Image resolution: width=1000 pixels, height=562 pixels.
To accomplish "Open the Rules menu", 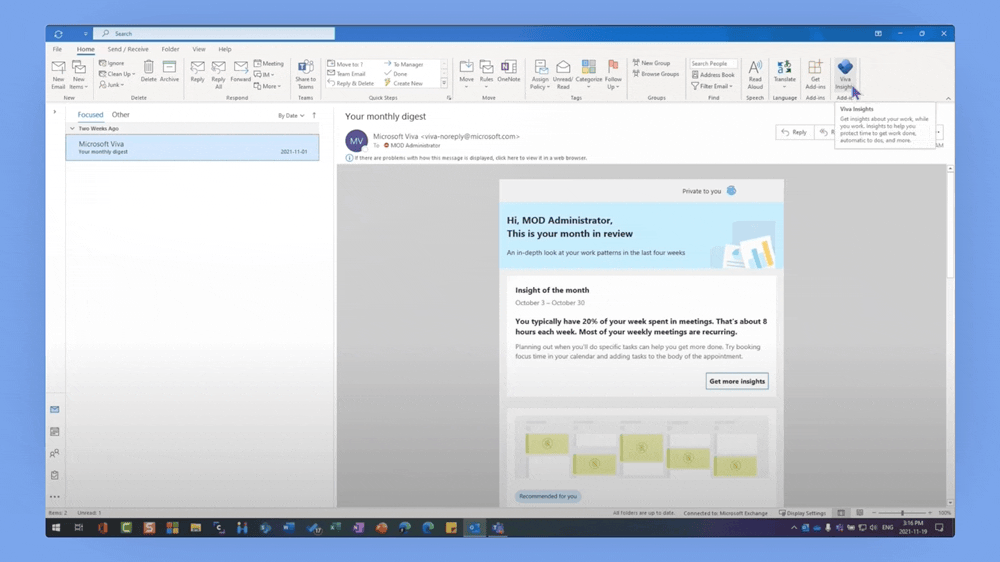I will click(x=487, y=75).
